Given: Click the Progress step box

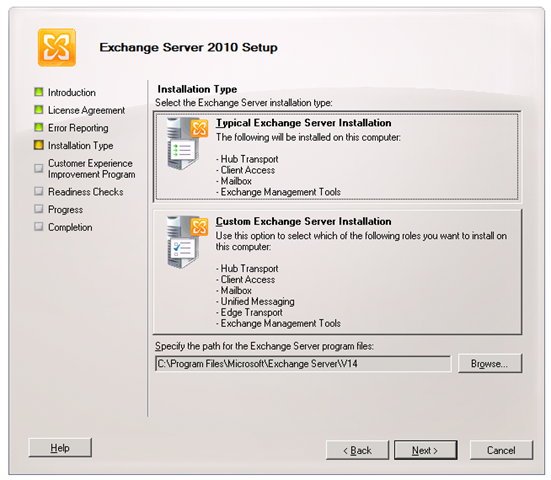Looking at the screenshot, I should point(39,209).
